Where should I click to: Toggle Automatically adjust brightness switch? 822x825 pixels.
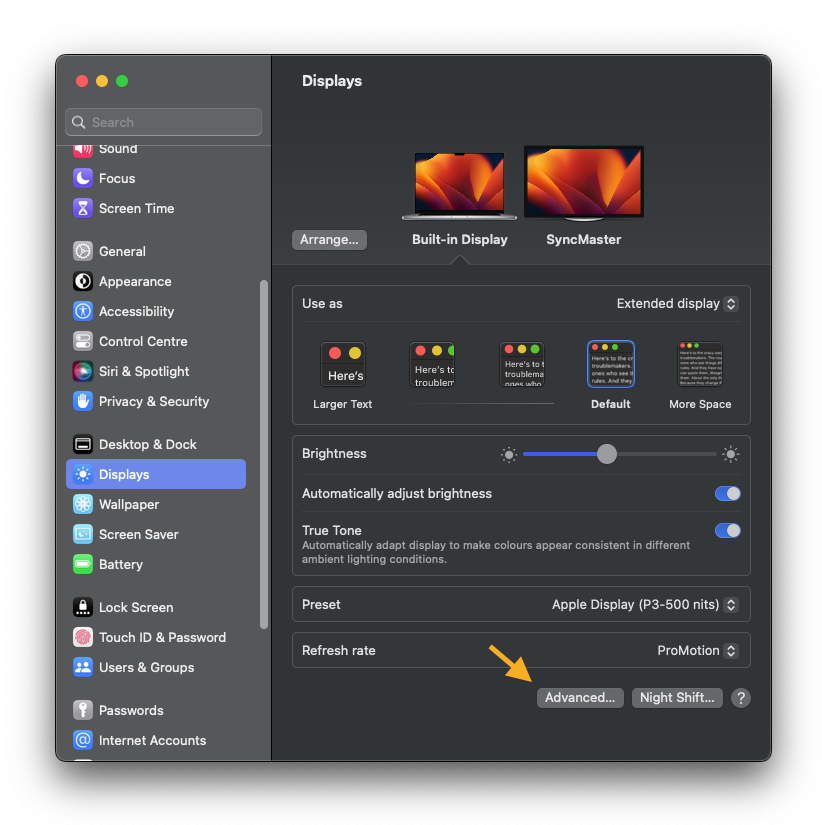pos(727,494)
